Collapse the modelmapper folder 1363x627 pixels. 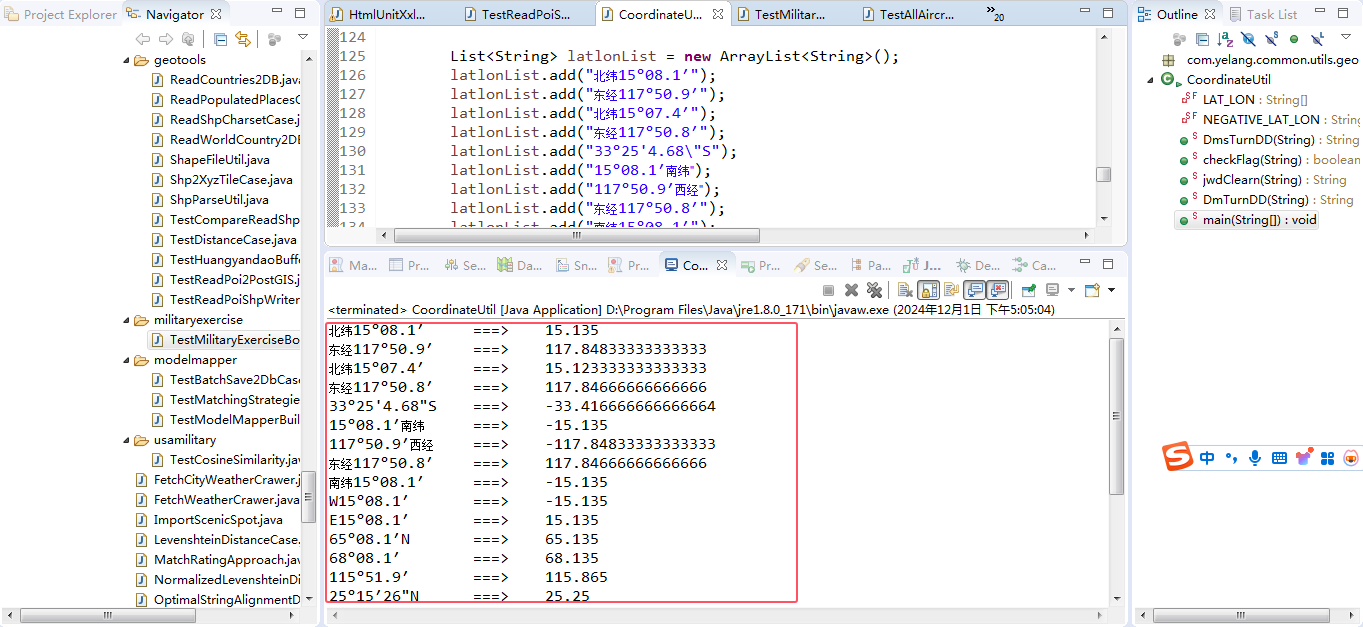(127, 360)
